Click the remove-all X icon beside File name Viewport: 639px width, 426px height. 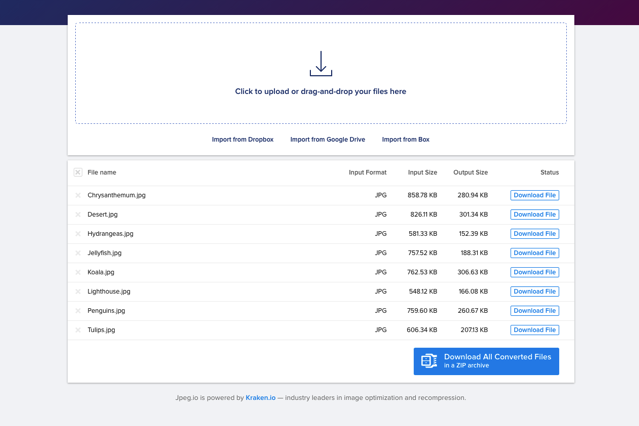tap(78, 172)
